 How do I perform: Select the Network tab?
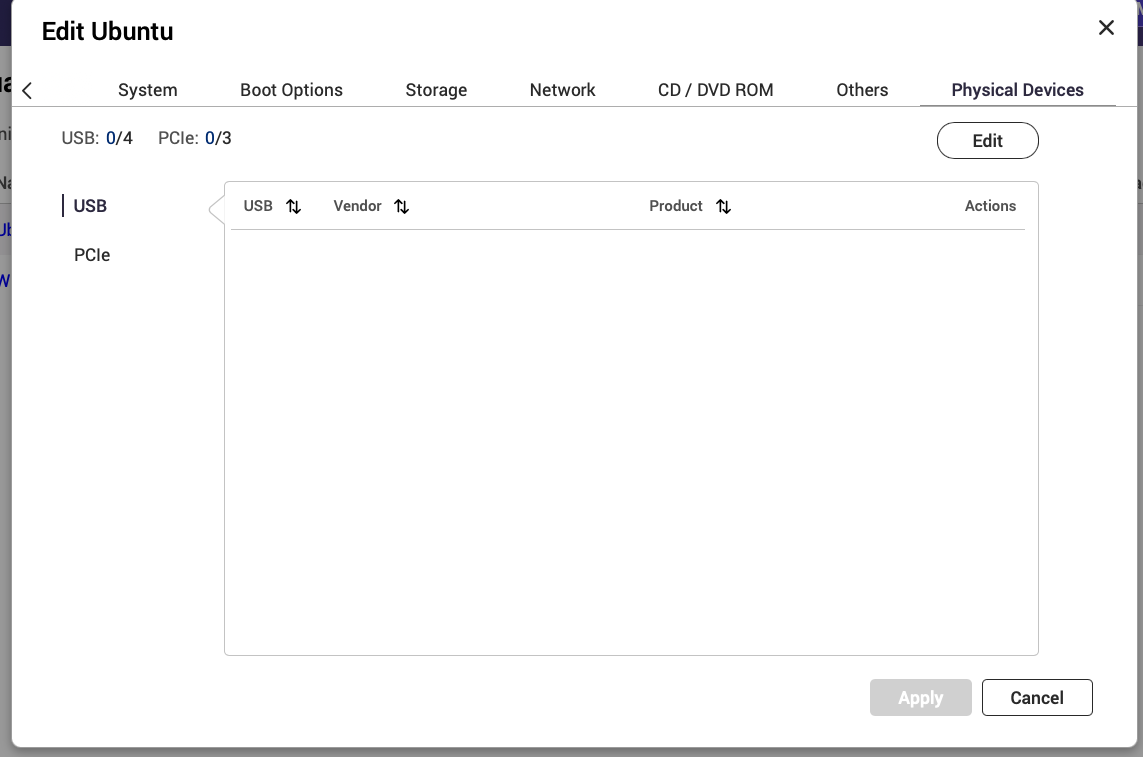pyautogui.click(x=562, y=90)
